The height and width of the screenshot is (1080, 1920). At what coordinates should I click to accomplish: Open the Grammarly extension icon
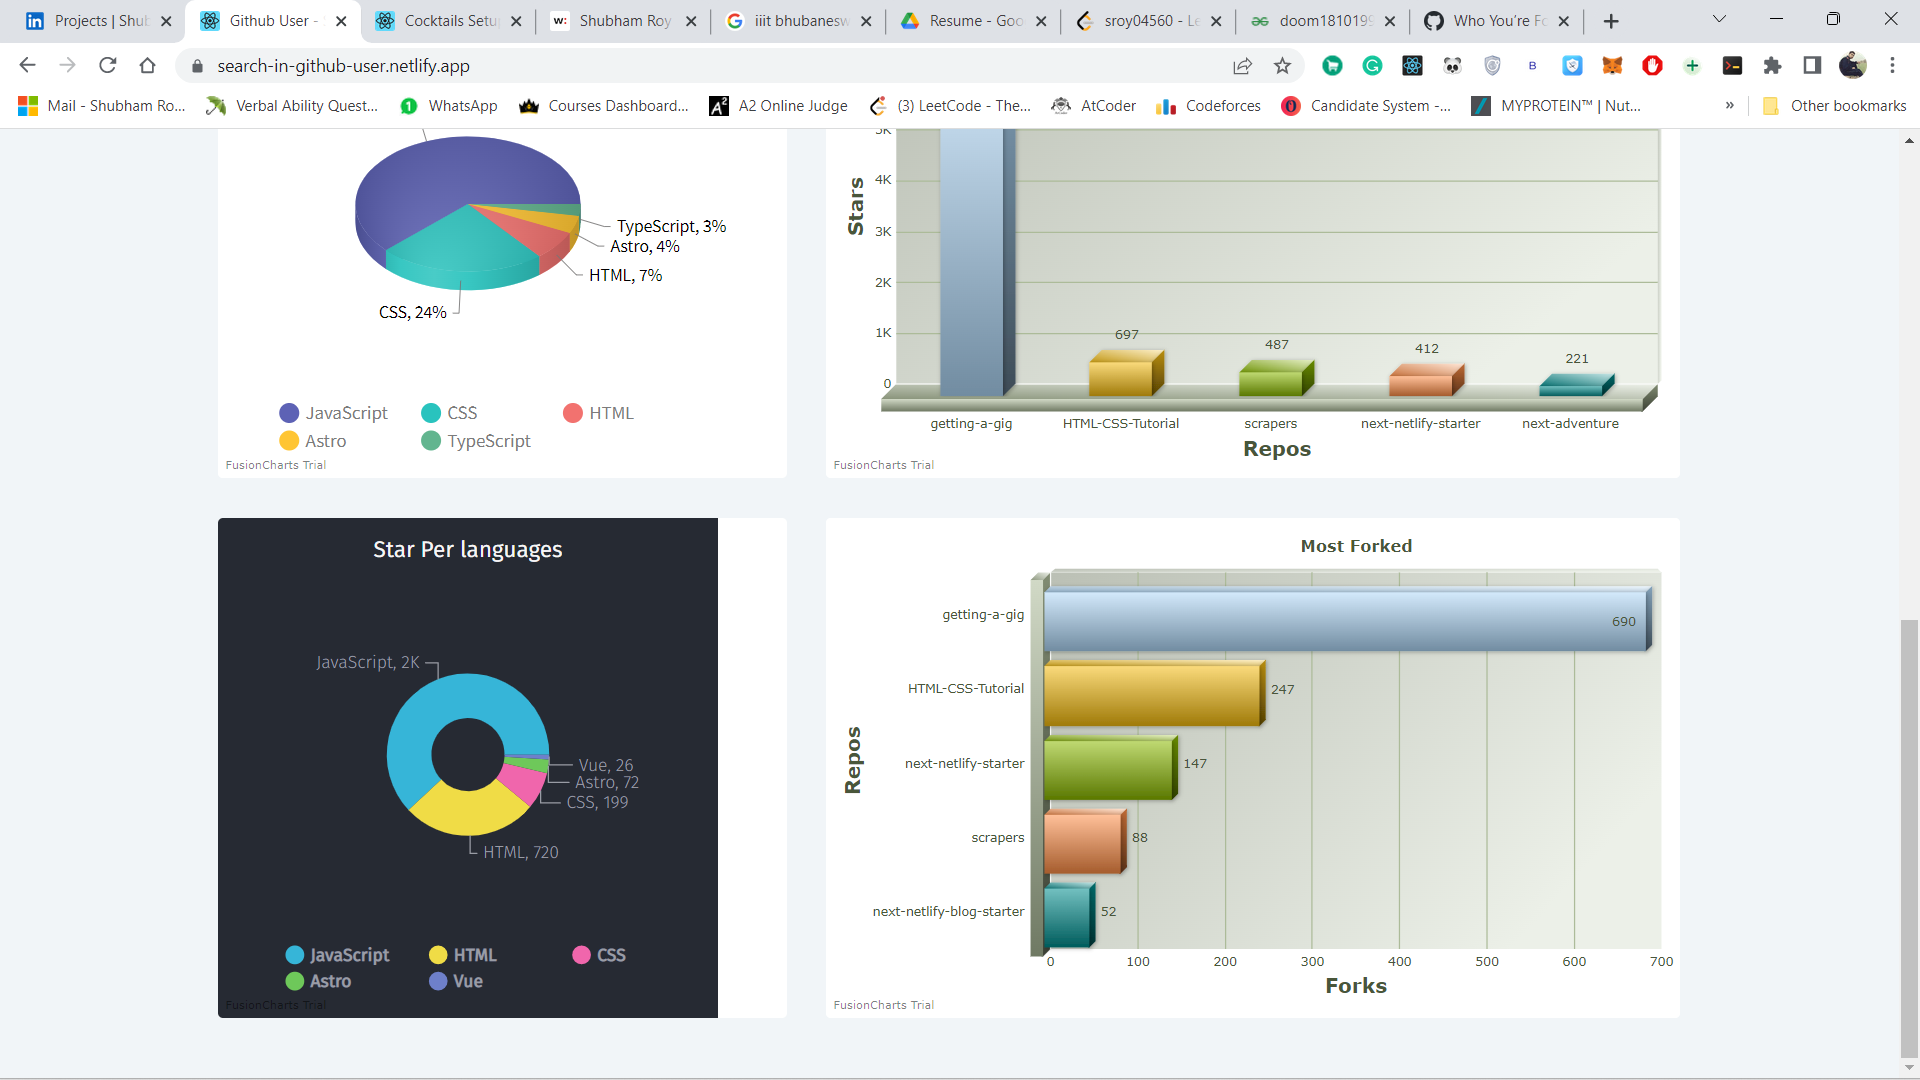pyautogui.click(x=1372, y=66)
